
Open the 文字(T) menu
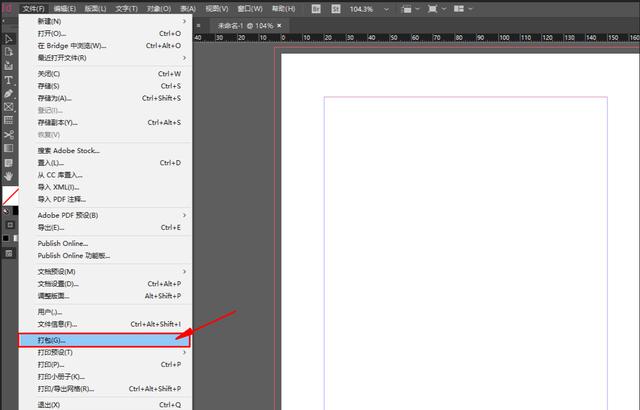point(127,9)
